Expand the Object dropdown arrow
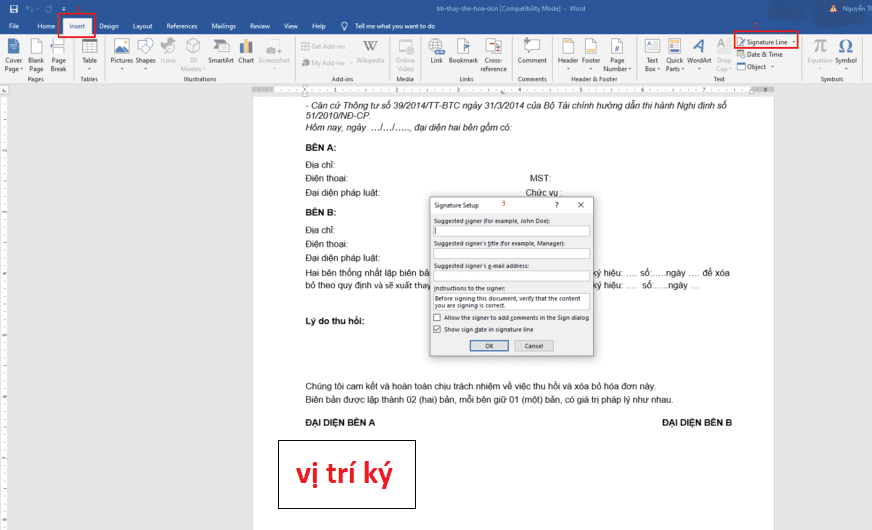The image size is (872, 530). [x=772, y=67]
